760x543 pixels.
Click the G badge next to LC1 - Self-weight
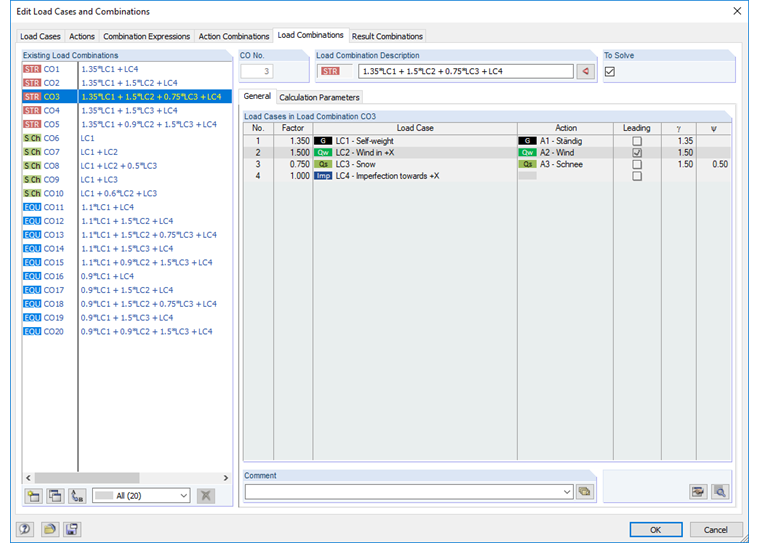pyautogui.click(x=323, y=141)
